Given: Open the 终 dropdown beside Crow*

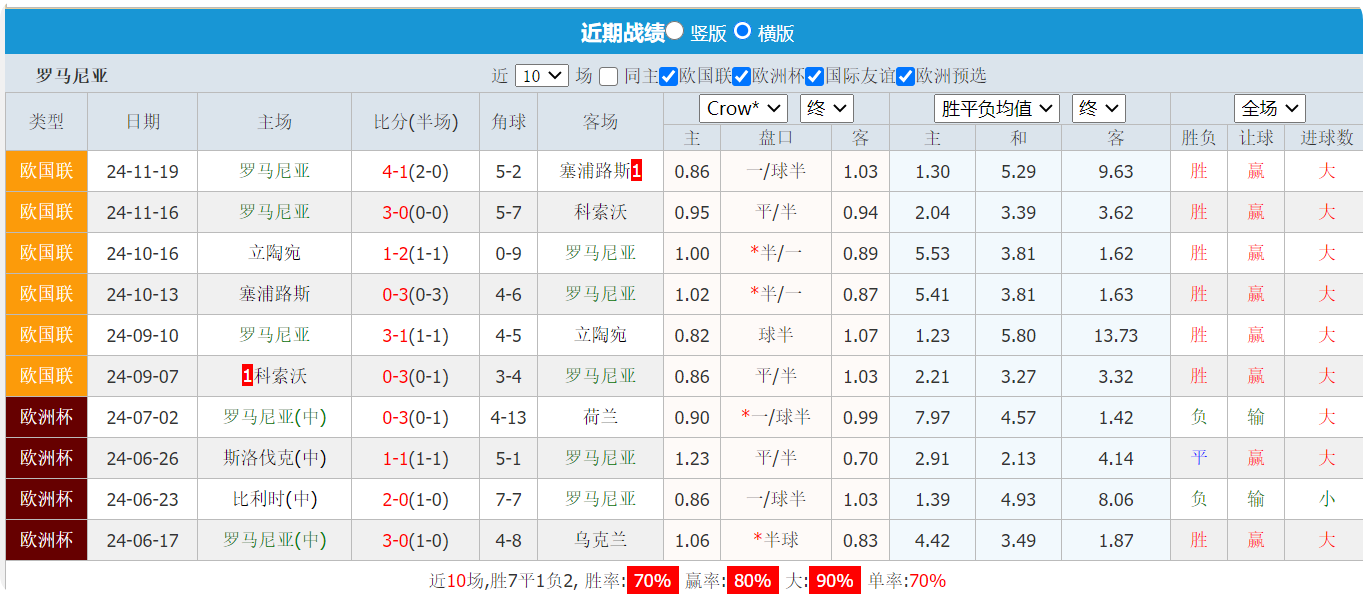Looking at the screenshot, I should pos(825,108).
